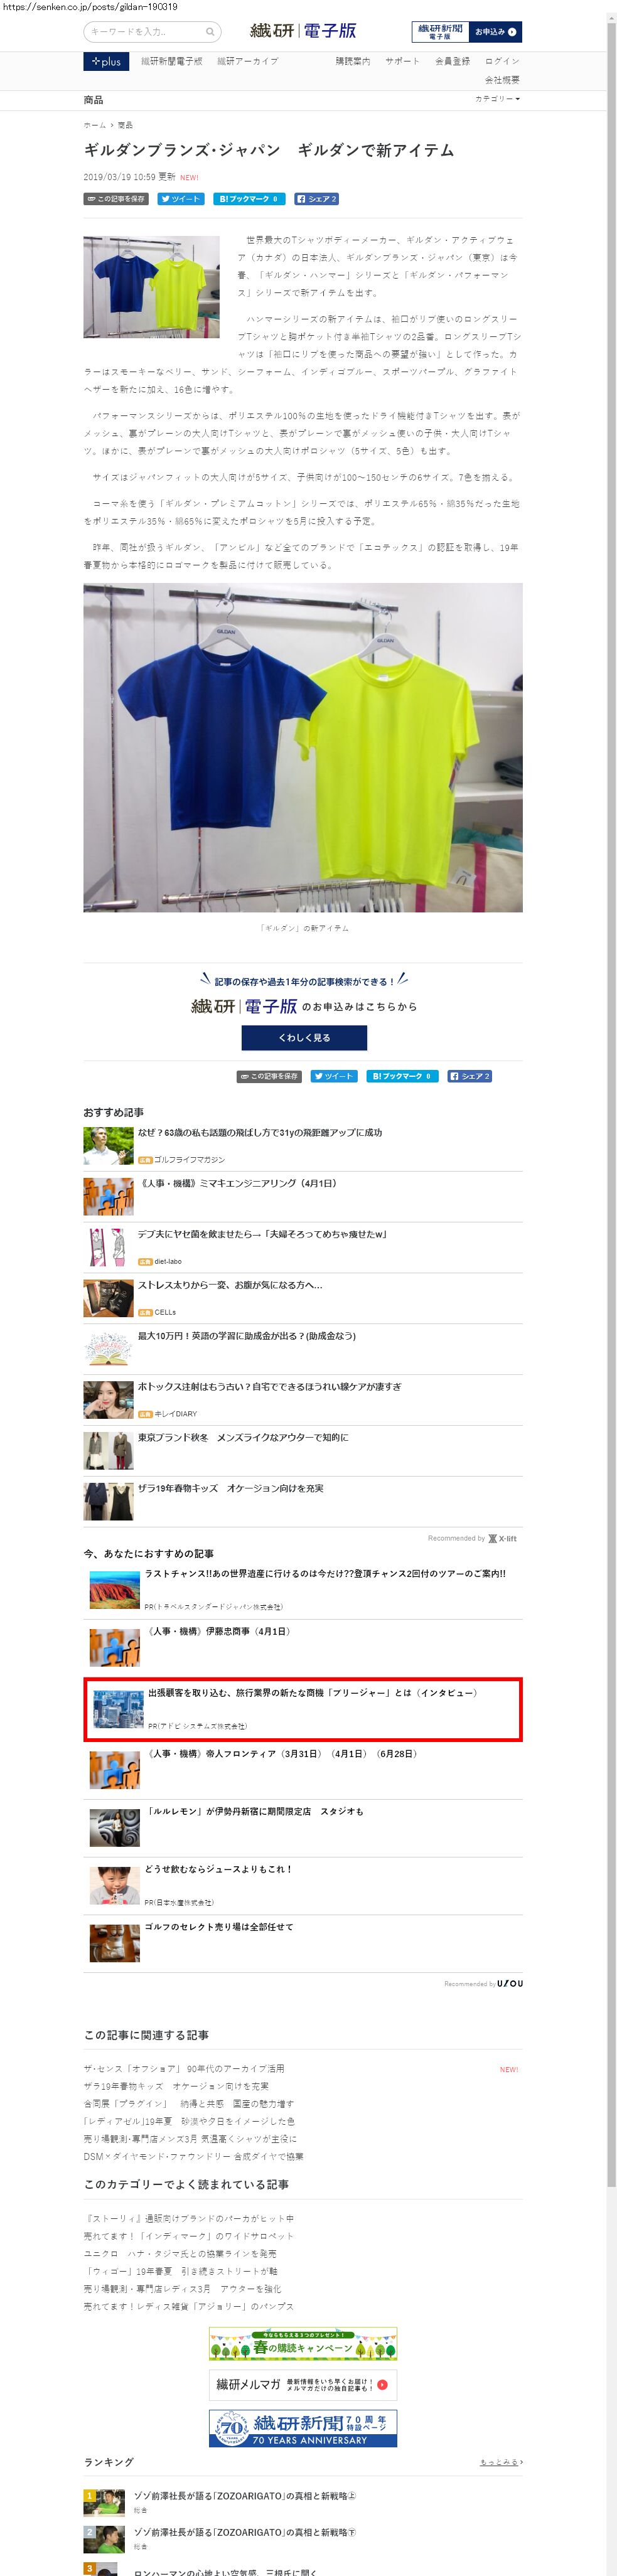This screenshot has height=2576, width=617.
Task: Open related link レディアゼル 19年夏
Action: [189, 2121]
